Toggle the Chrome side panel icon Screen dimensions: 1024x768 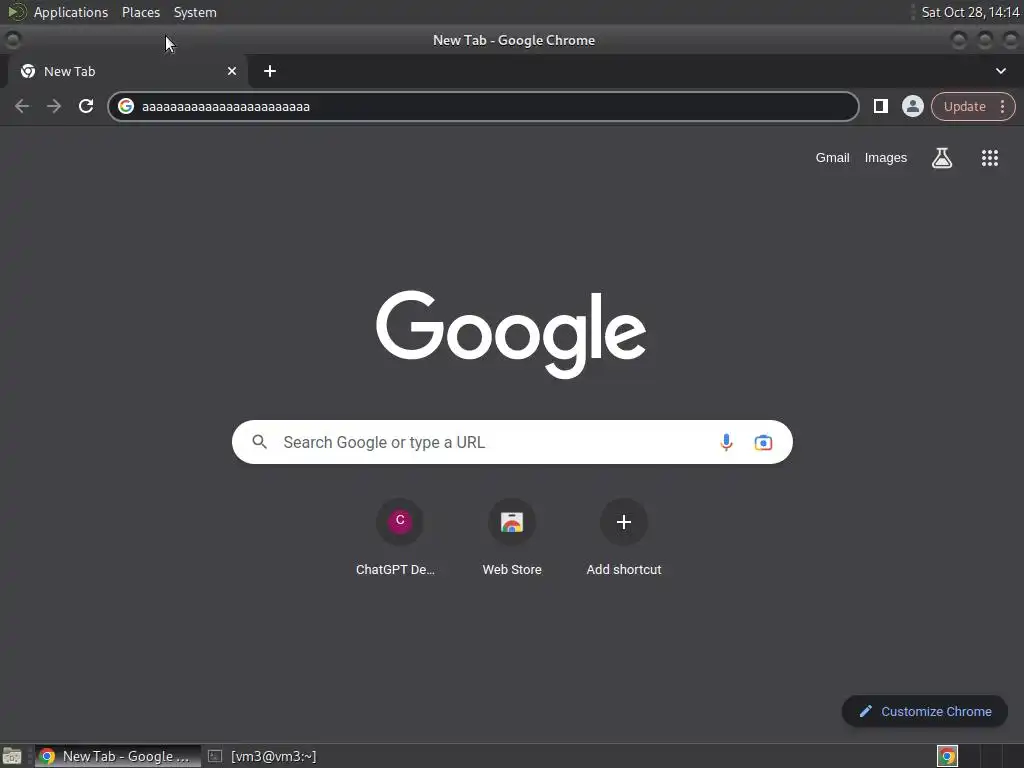(880, 106)
